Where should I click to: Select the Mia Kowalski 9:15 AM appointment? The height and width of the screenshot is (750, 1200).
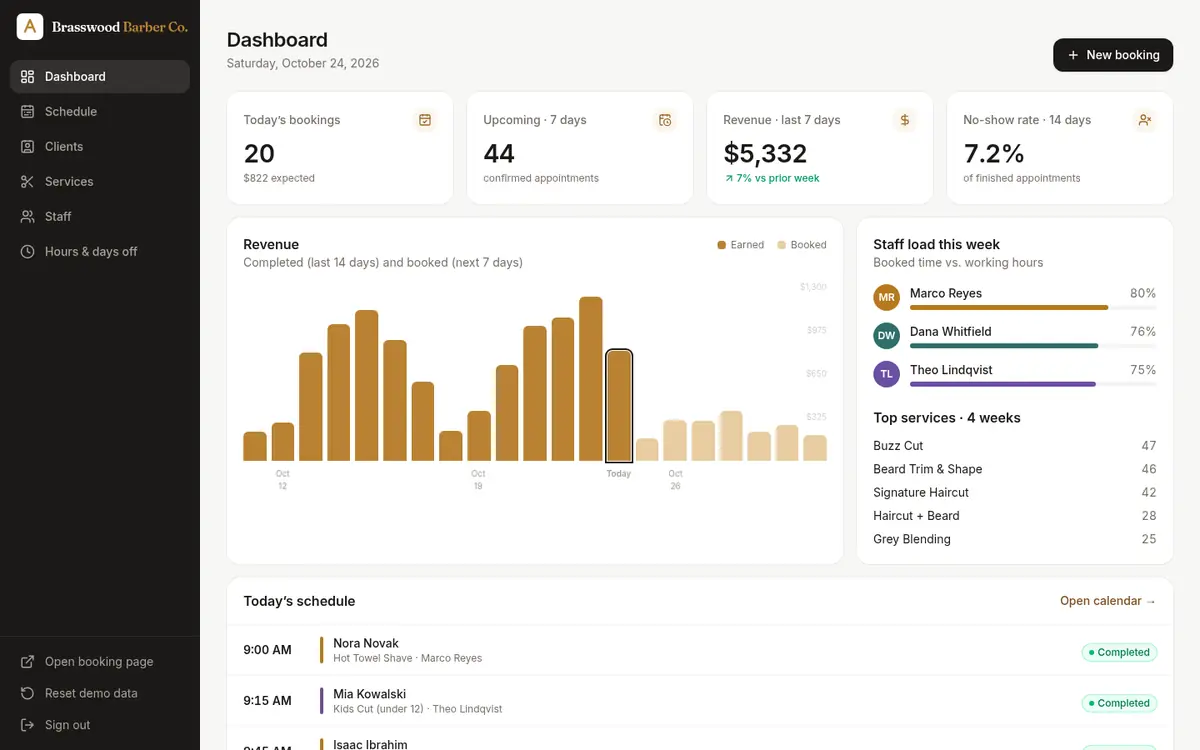pos(700,701)
